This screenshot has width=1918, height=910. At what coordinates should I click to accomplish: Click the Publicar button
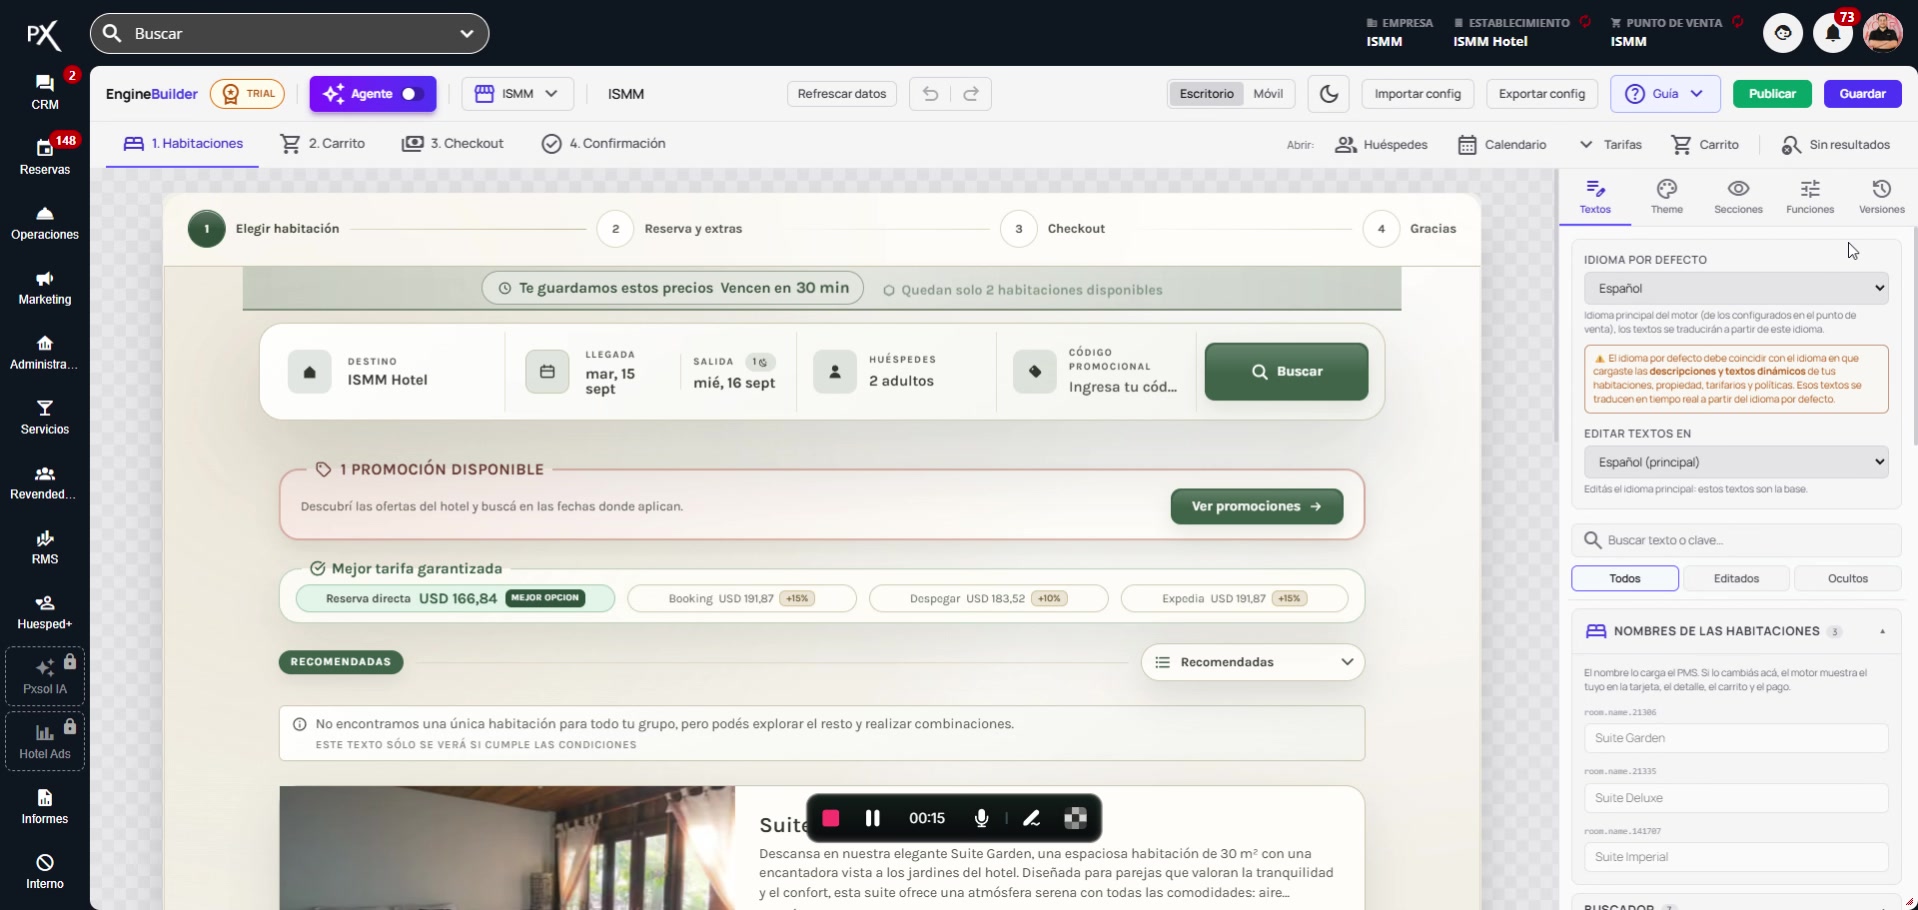tap(1772, 94)
